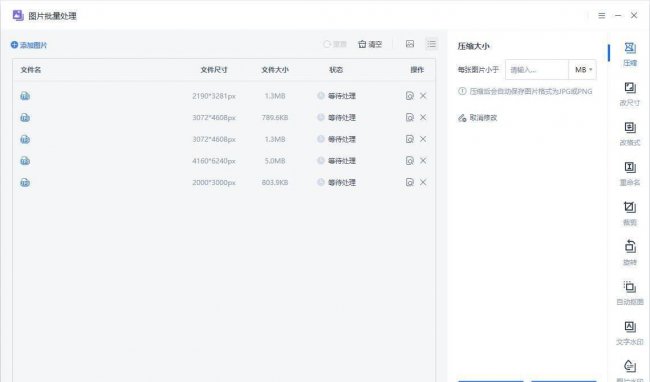Viewport: 650px width, 382px height.
Task: Remove the 789.6KB image from list
Action: (x=423, y=117)
